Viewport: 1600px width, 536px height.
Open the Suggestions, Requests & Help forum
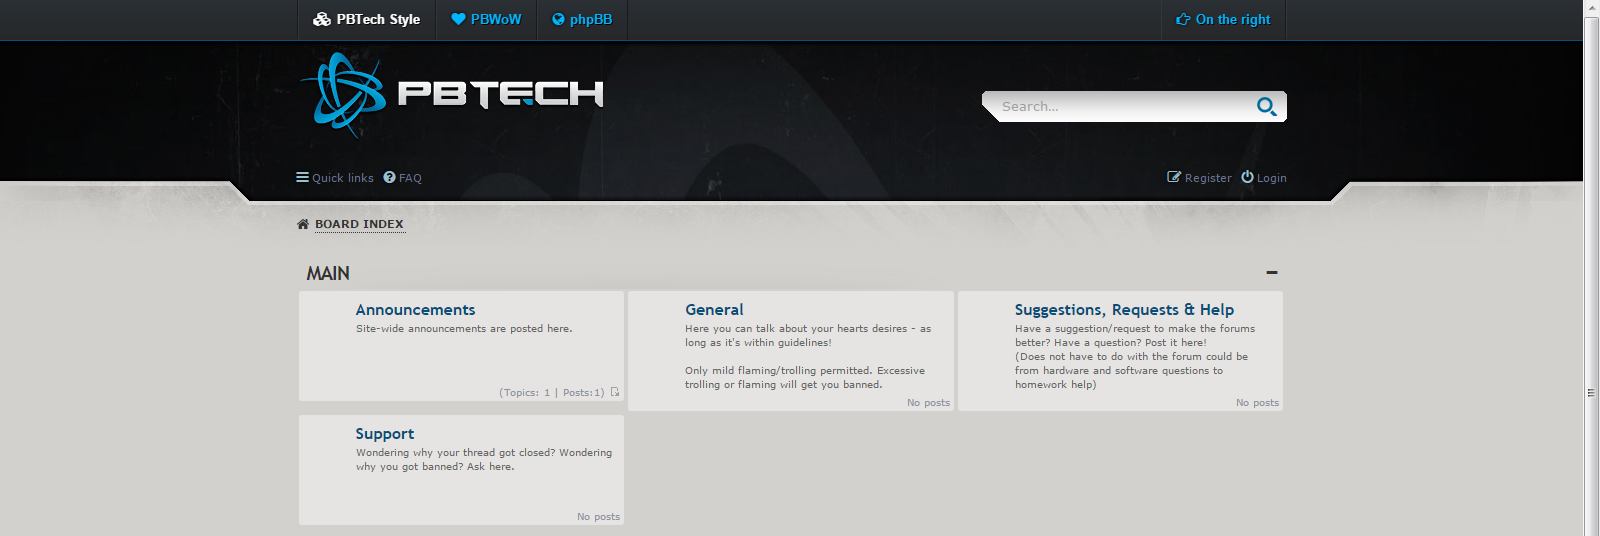point(1124,310)
